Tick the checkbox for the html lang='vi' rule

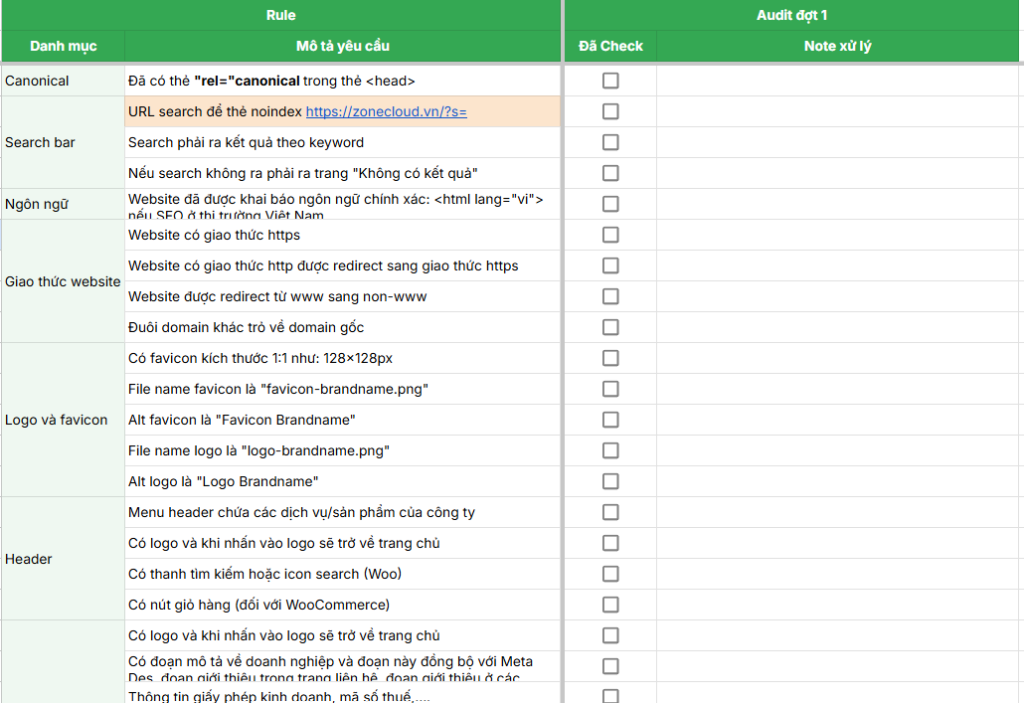click(610, 203)
